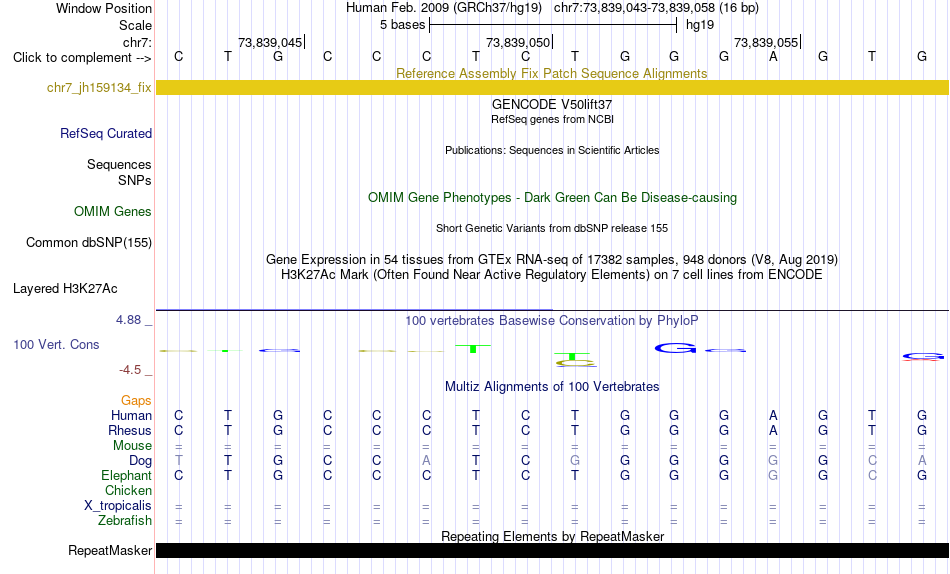Click the Rhesus species row label
This screenshot has height=574, width=950.
(130, 430)
